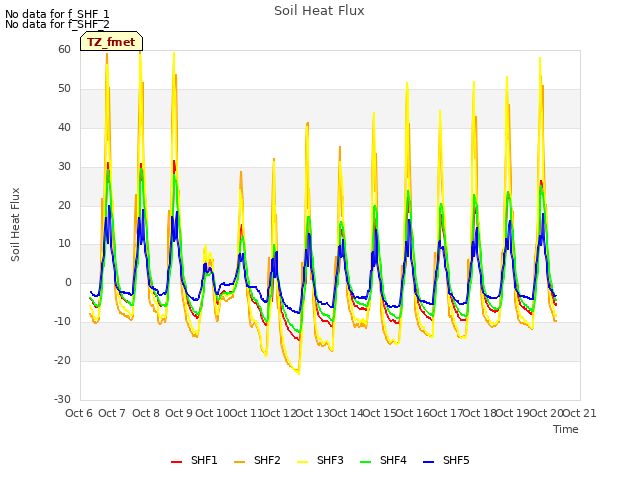Toggle SHF1 series in the legend
640x480 pixels.
pyautogui.click(x=194, y=460)
